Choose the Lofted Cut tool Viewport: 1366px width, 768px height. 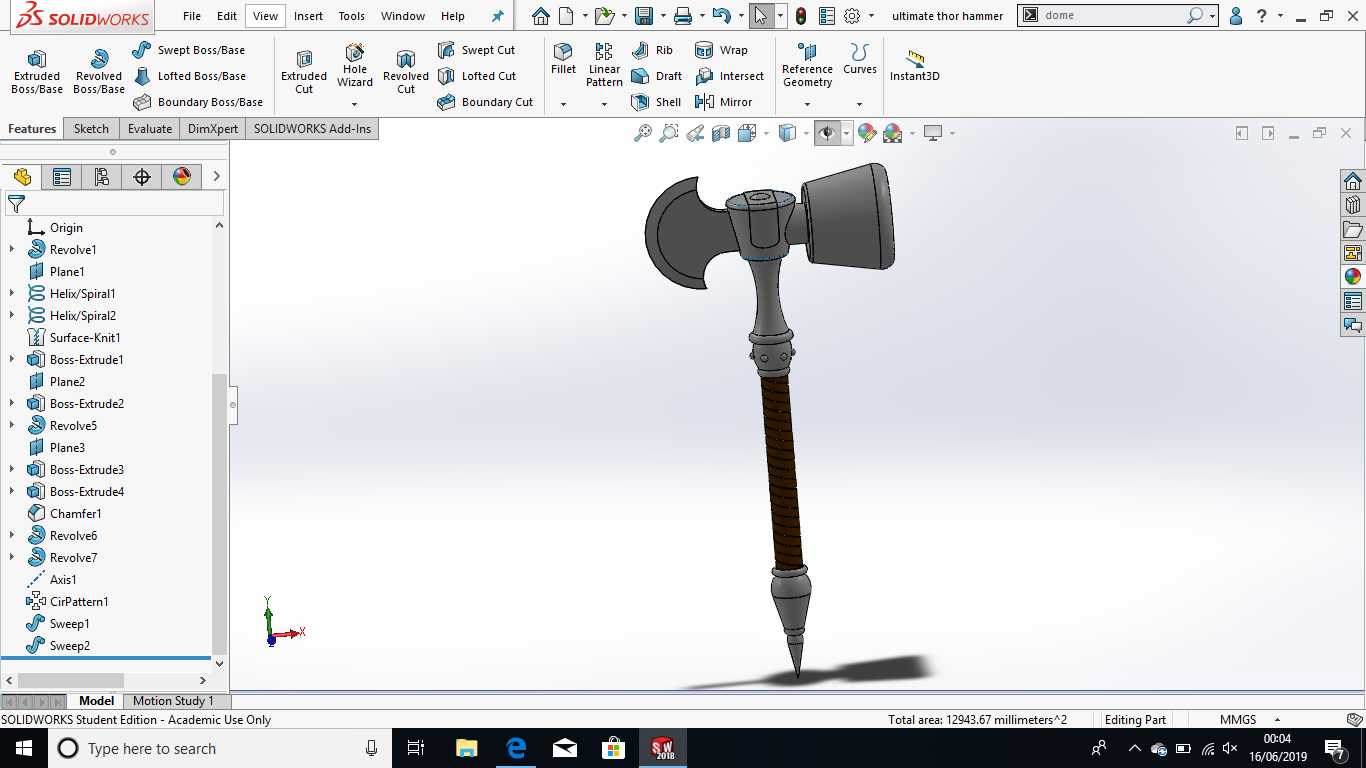click(x=477, y=76)
